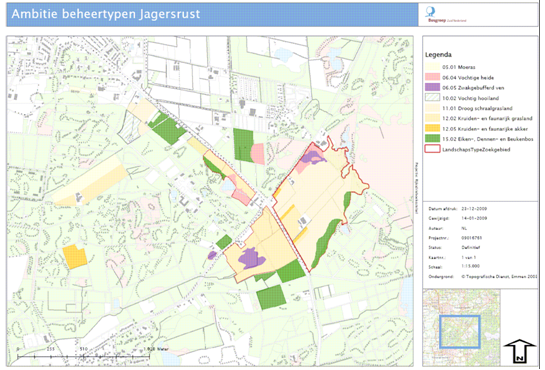The image size is (545, 370).
Task: Click the 12.02 Kruiden- en faunarijk grasland swatch
Action: (x=432, y=118)
